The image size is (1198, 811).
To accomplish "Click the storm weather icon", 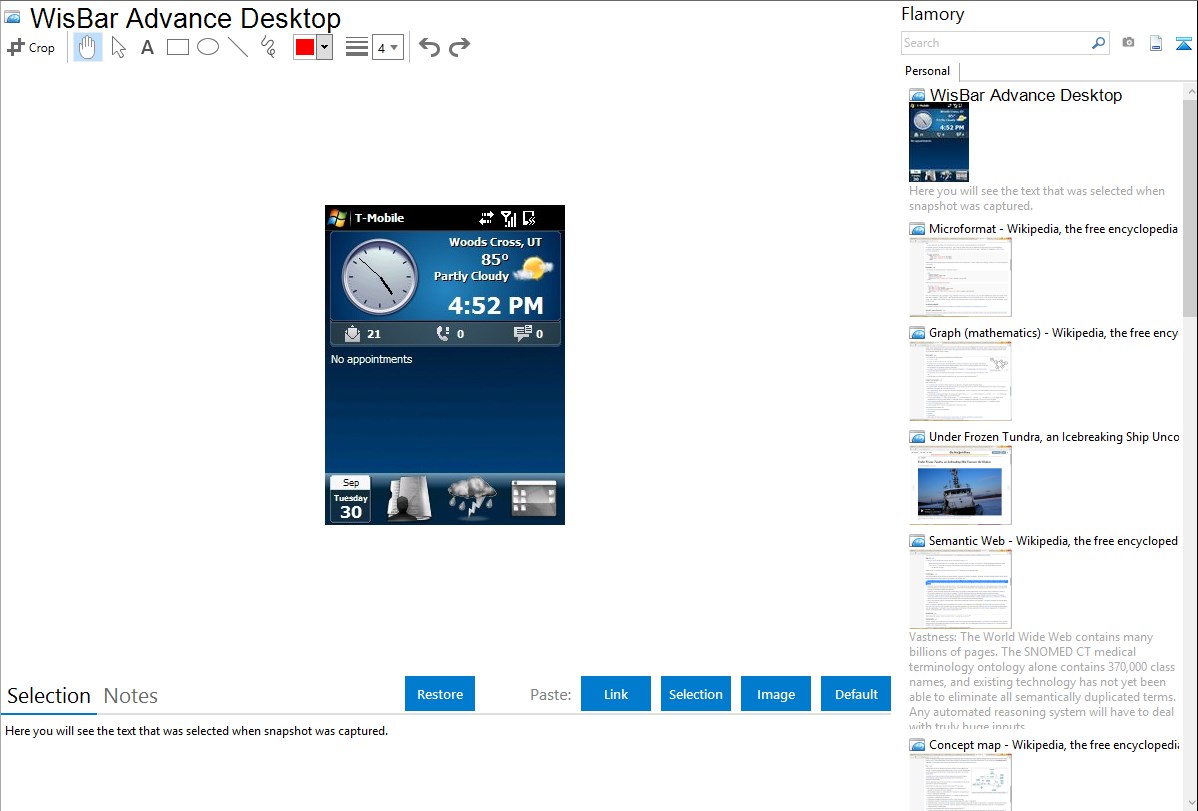I will [x=471, y=498].
